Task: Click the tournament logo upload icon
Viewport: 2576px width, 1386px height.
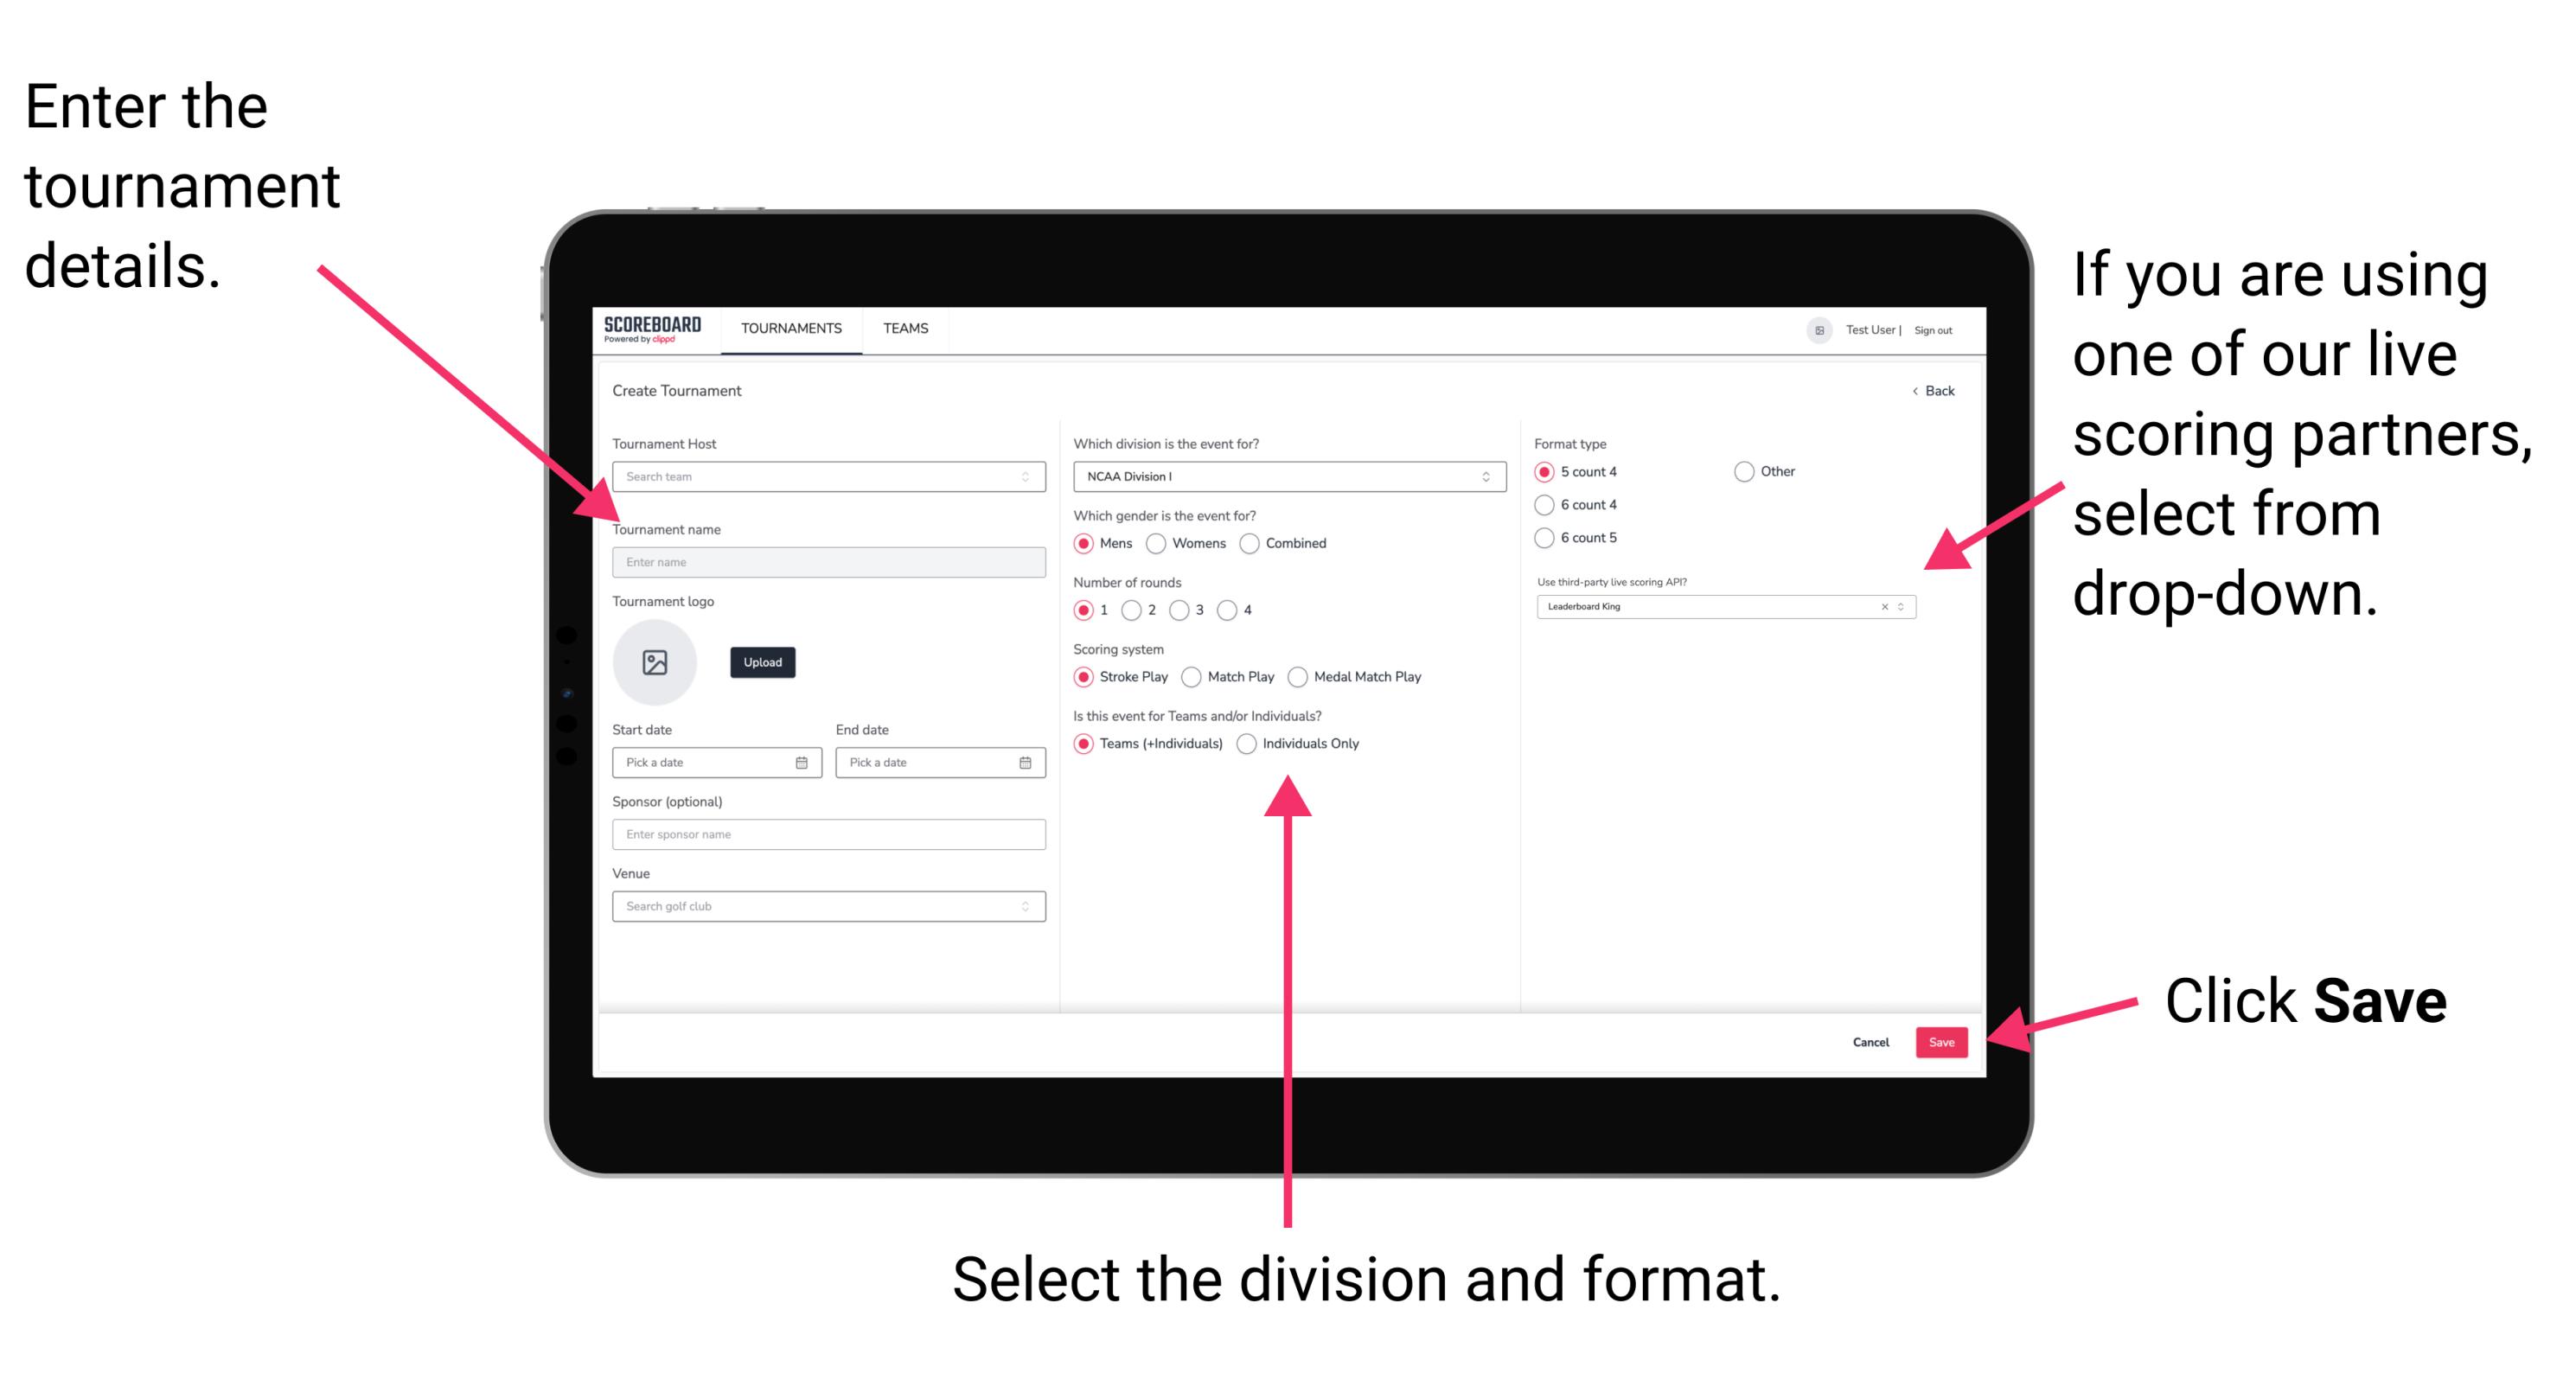Action: click(657, 661)
